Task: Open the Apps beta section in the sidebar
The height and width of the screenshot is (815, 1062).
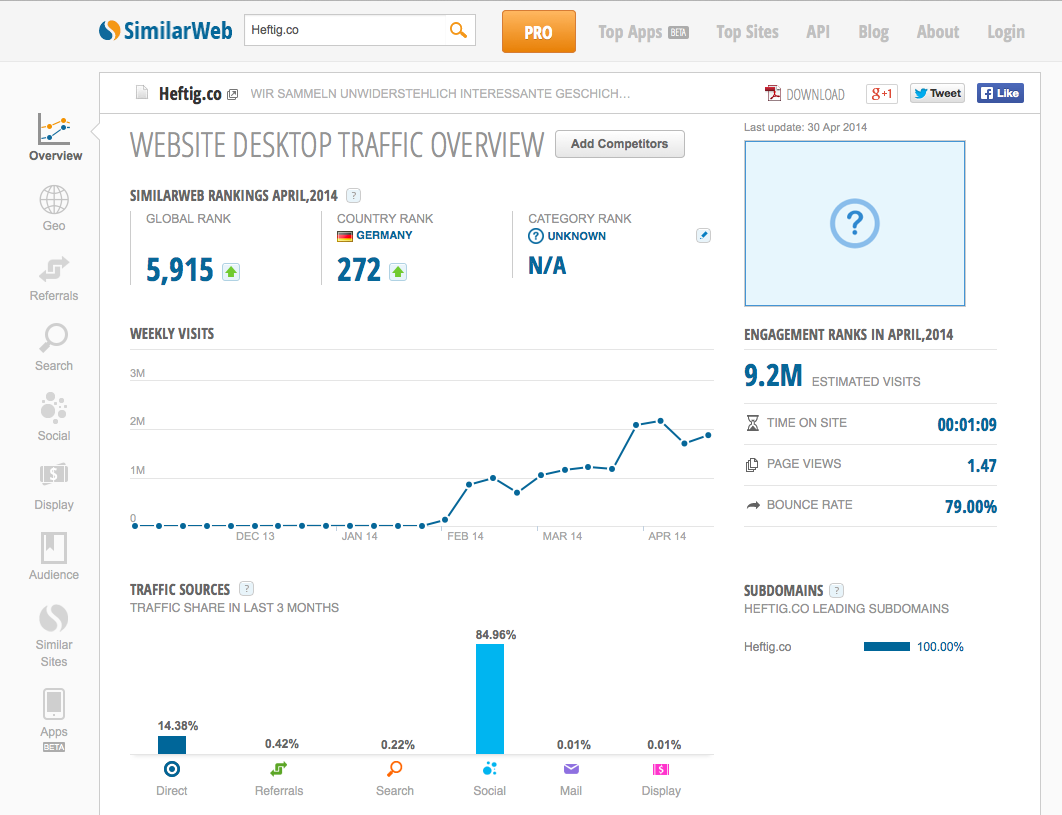Action: (54, 718)
